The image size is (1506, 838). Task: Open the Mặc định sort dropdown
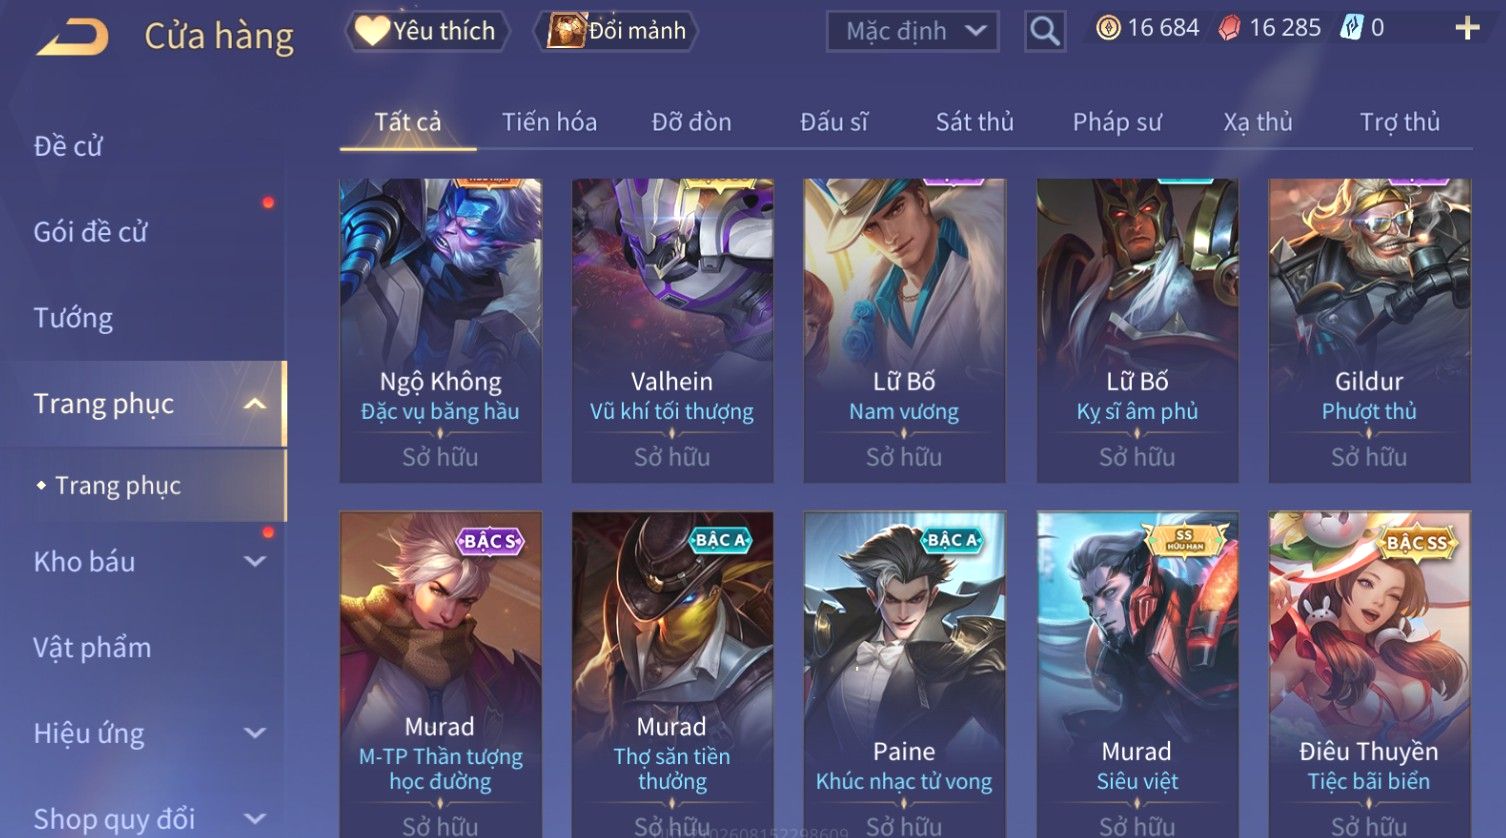click(x=913, y=31)
